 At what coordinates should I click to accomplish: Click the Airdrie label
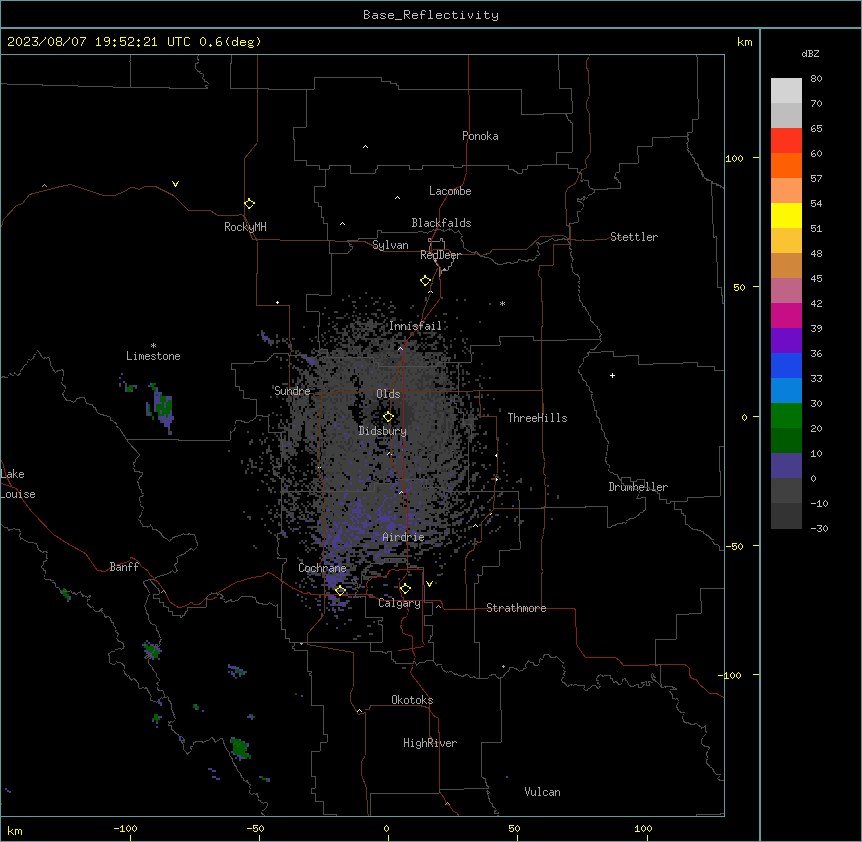pyautogui.click(x=403, y=537)
